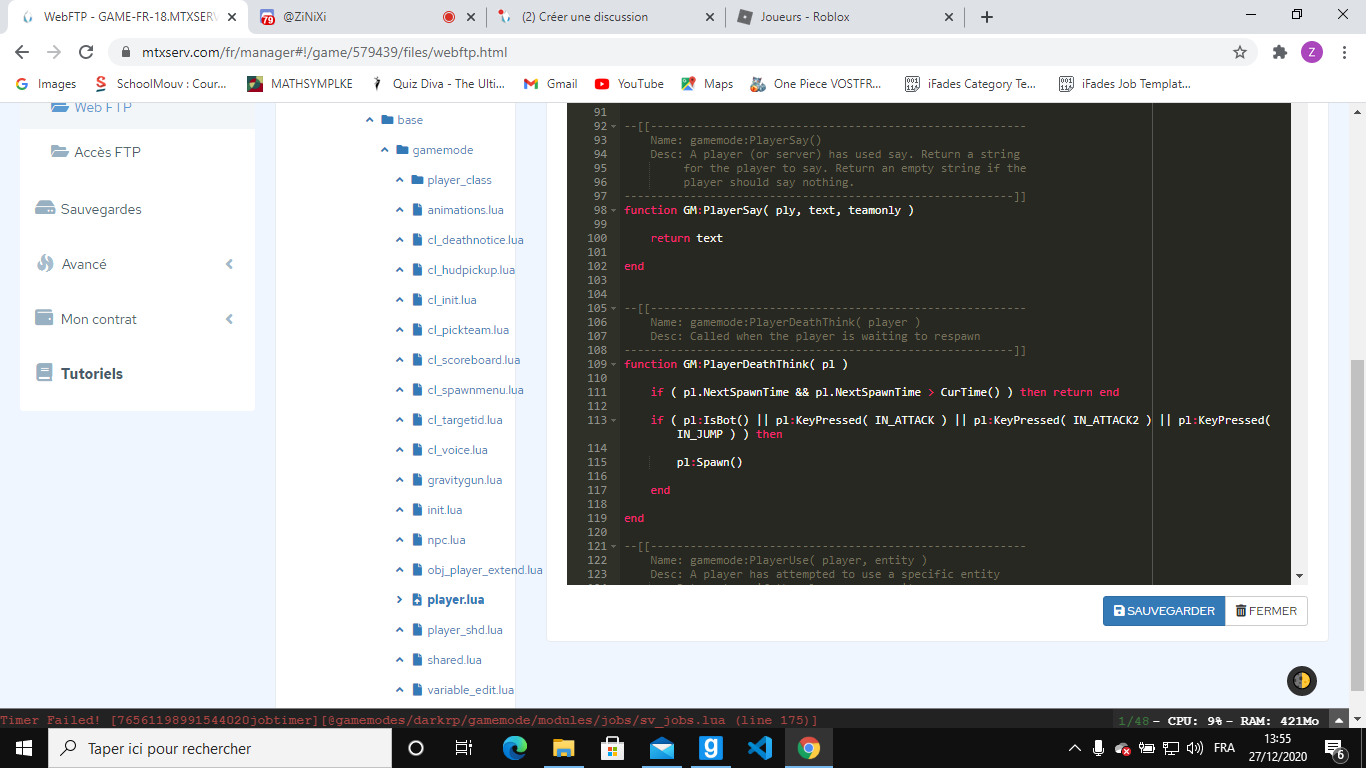The width and height of the screenshot is (1366, 768).
Task: Click the Sauvegardes drive icon
Action: 44,209
